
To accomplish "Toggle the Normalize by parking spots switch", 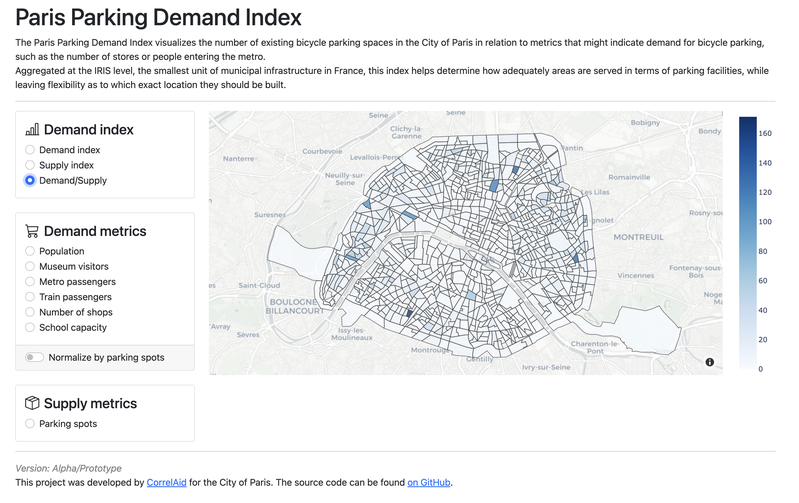I will click(x=34, y=357).
